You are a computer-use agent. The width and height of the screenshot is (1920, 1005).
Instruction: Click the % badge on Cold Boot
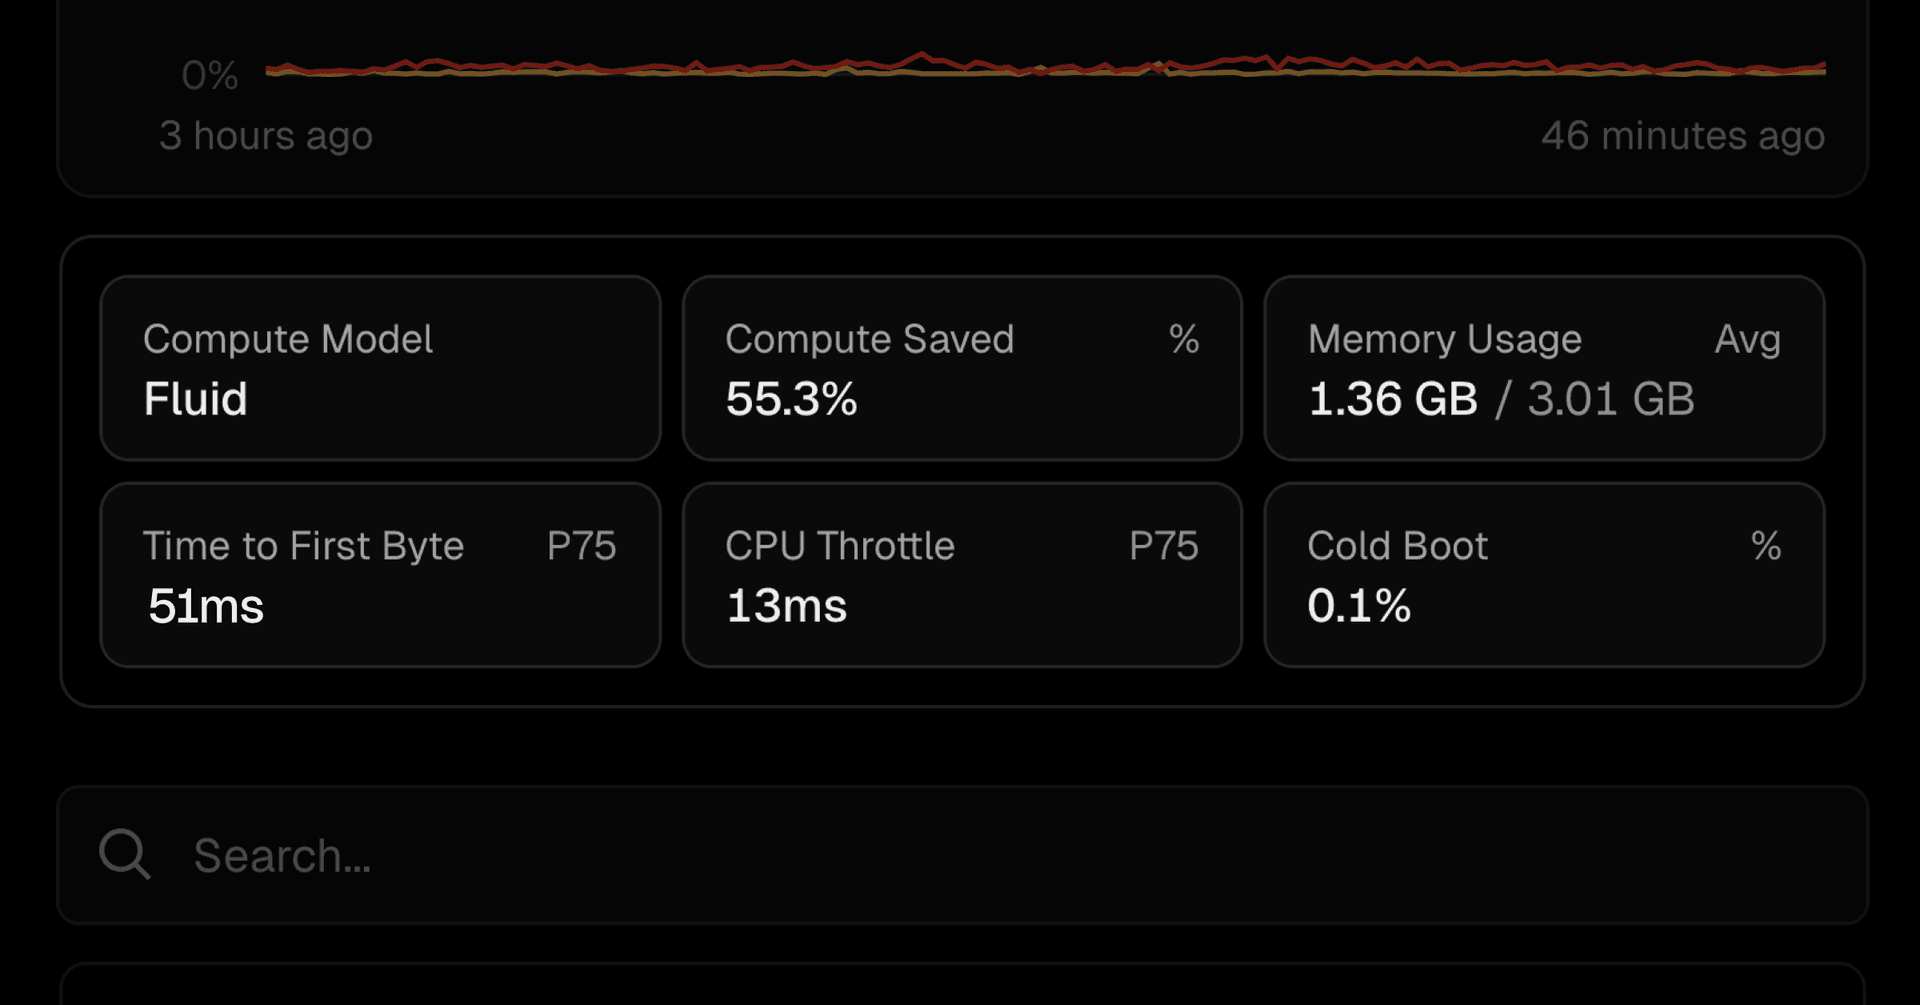click(1766, 546)
